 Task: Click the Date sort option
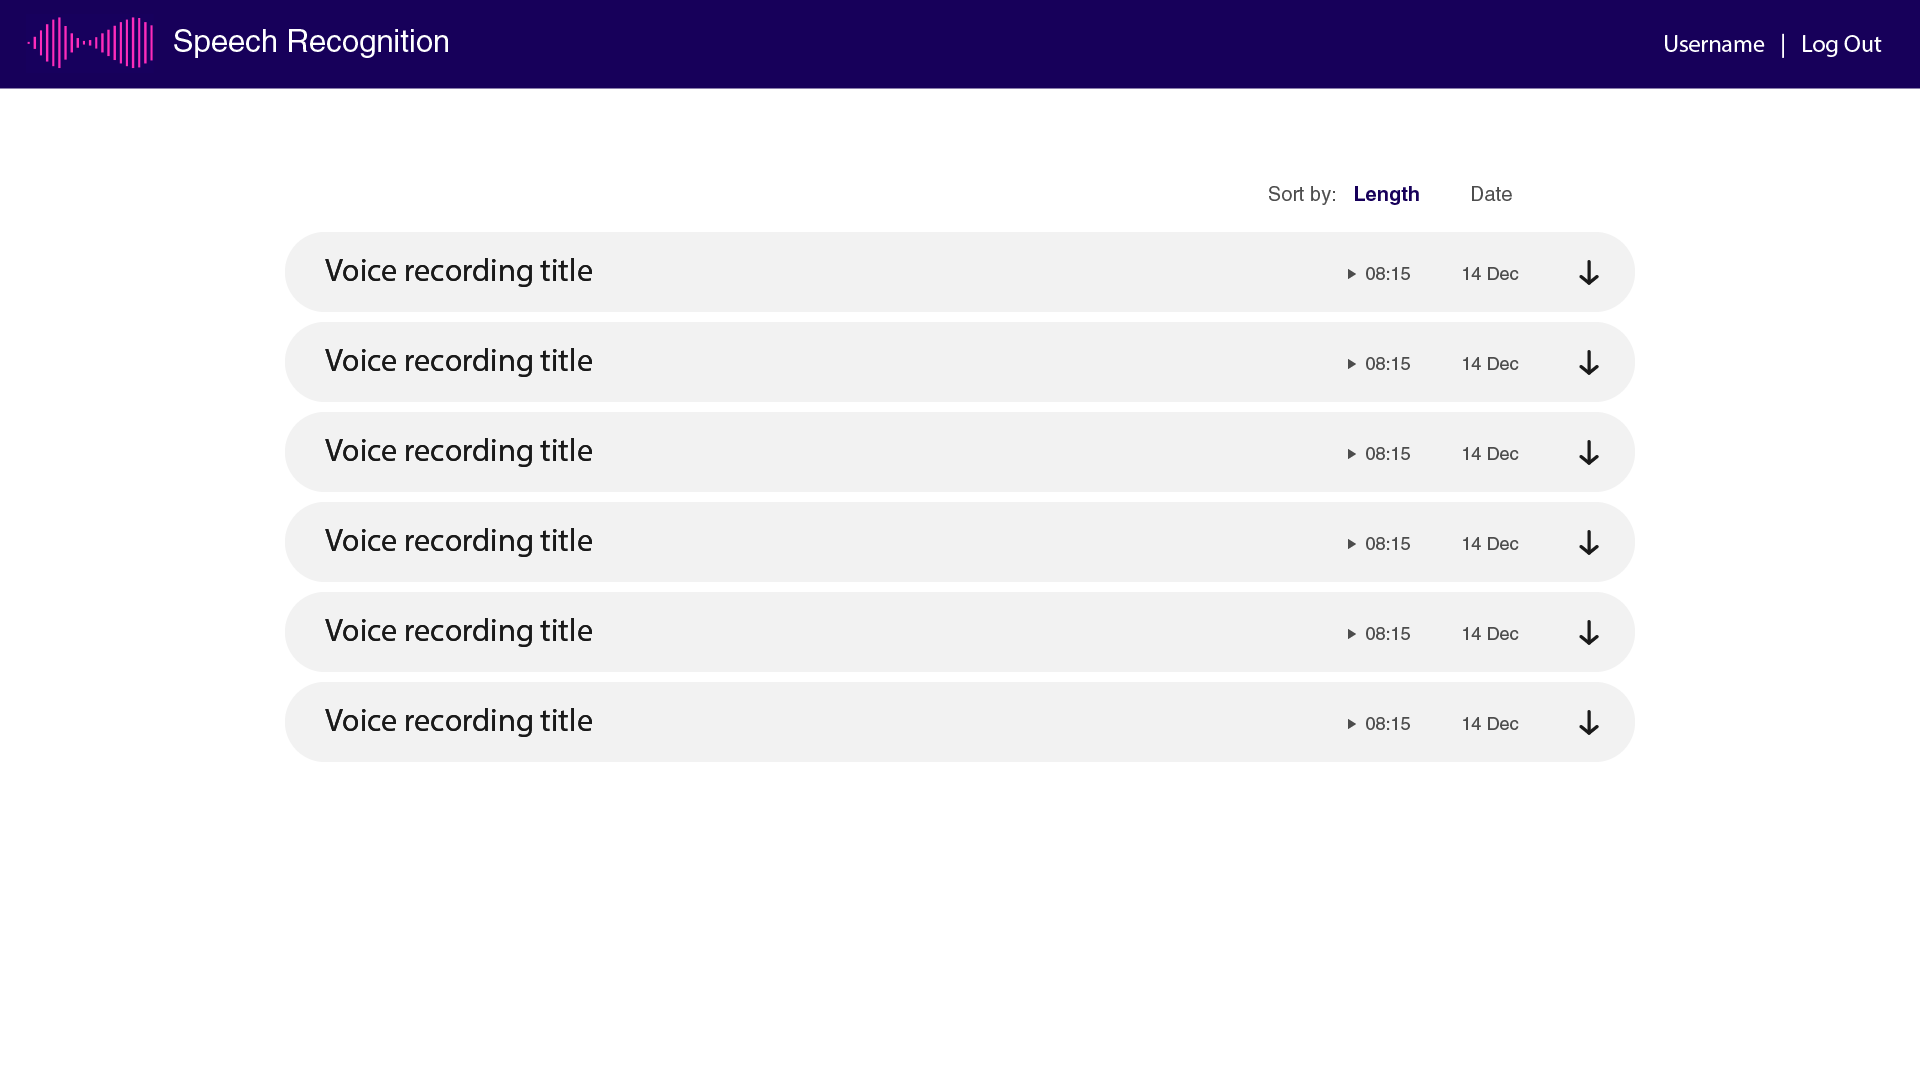point(1491,194)
